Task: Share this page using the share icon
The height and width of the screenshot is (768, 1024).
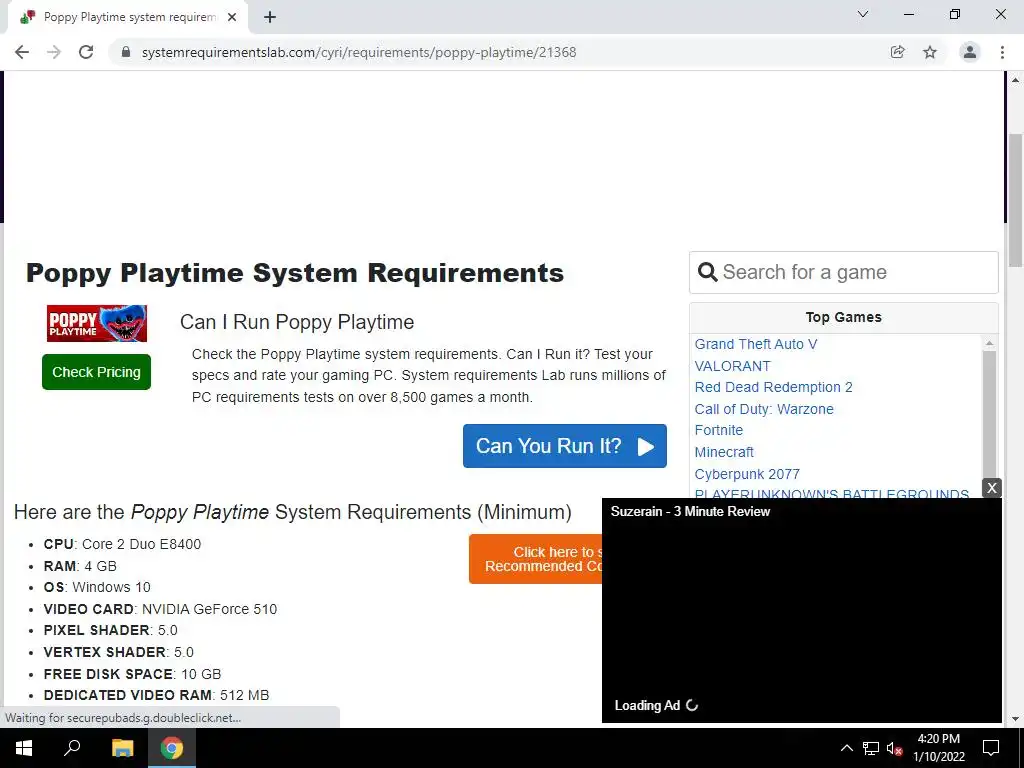Action: tap(898, 52)
